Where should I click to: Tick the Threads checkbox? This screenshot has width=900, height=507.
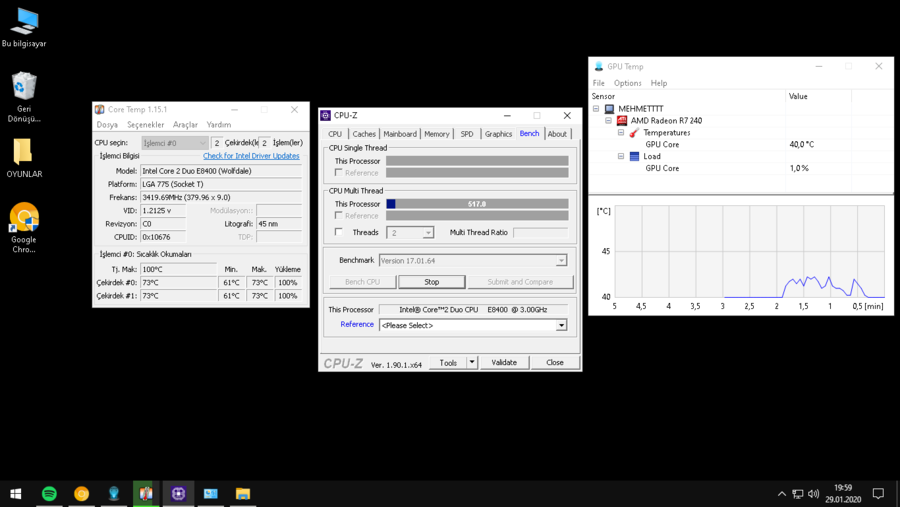click(x=339, y=232)
